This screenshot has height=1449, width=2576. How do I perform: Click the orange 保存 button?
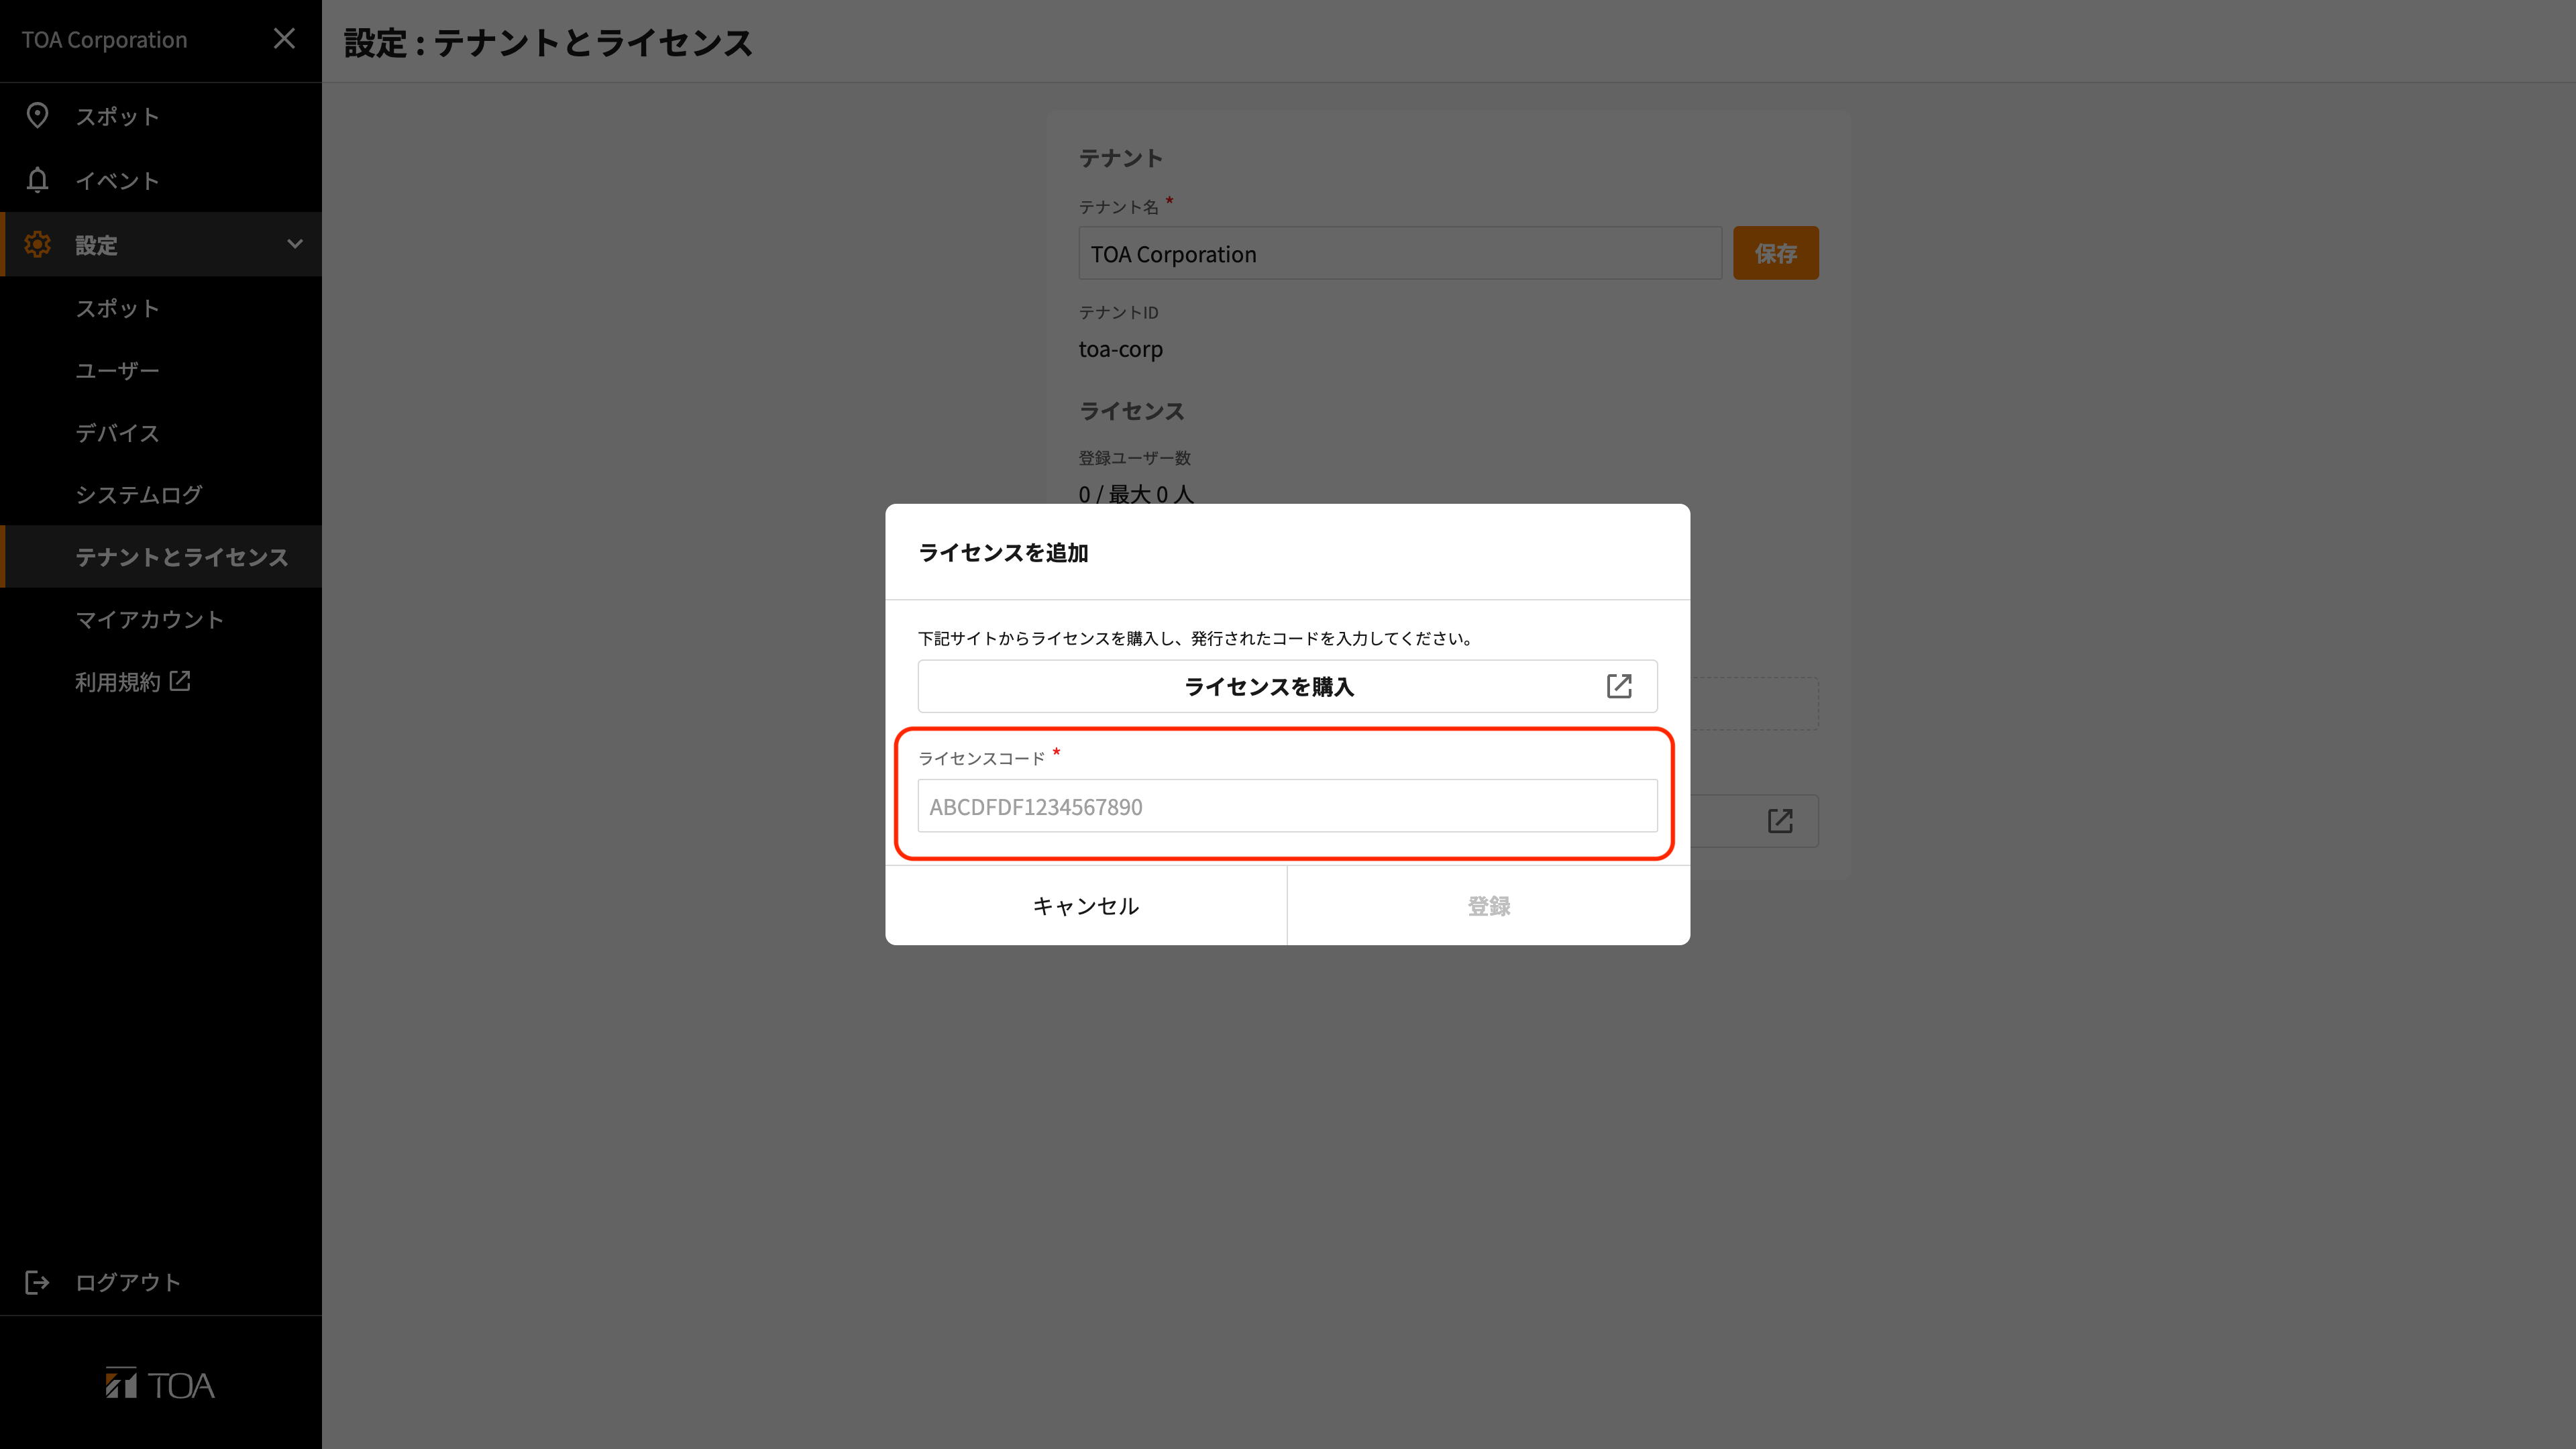pos(1775,253)
